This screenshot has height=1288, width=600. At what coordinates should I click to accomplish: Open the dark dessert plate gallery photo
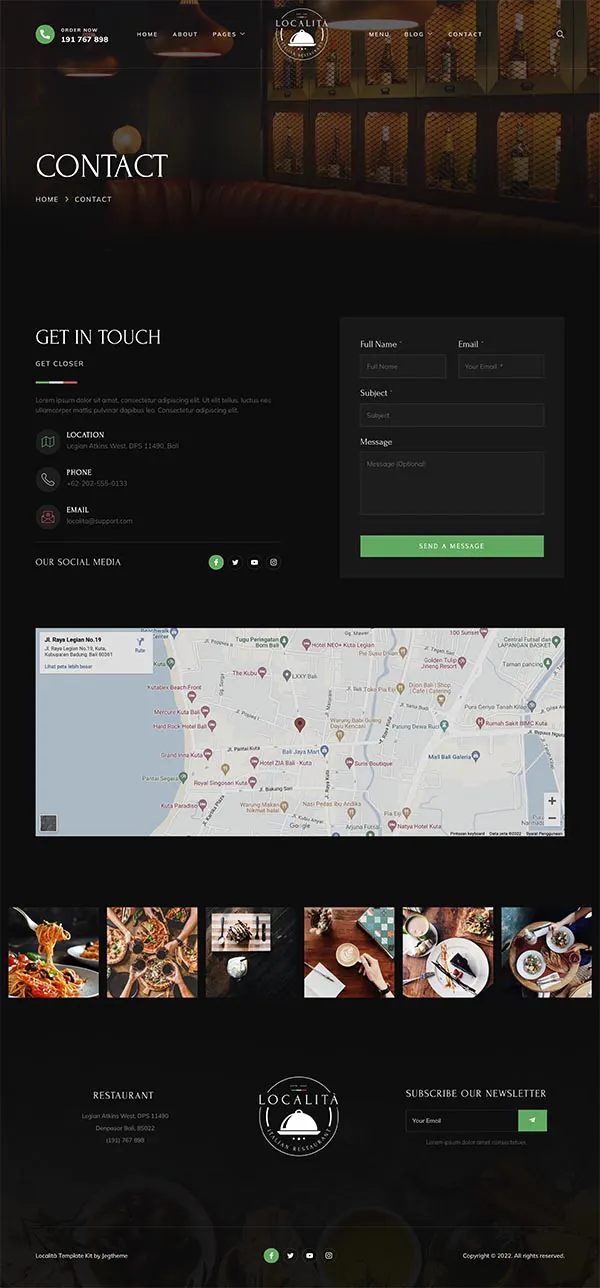(x=251, y=952)
